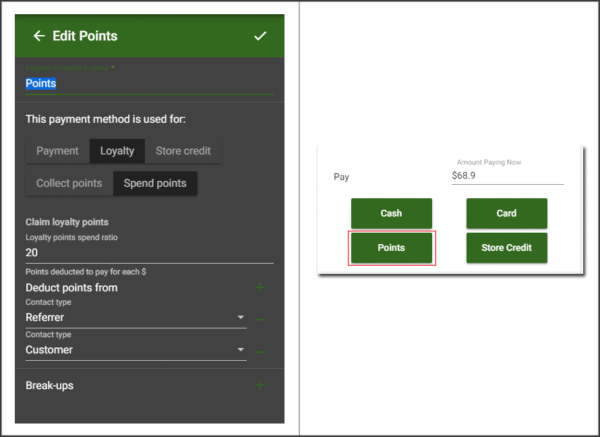Pay with the Cash button
This screenshot has width=600, height=437.
tap(391, 213)
